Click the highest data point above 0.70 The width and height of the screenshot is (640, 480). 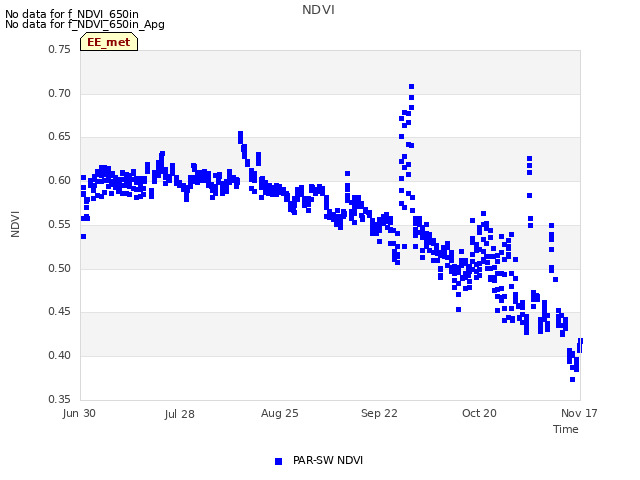click(411, 87)
